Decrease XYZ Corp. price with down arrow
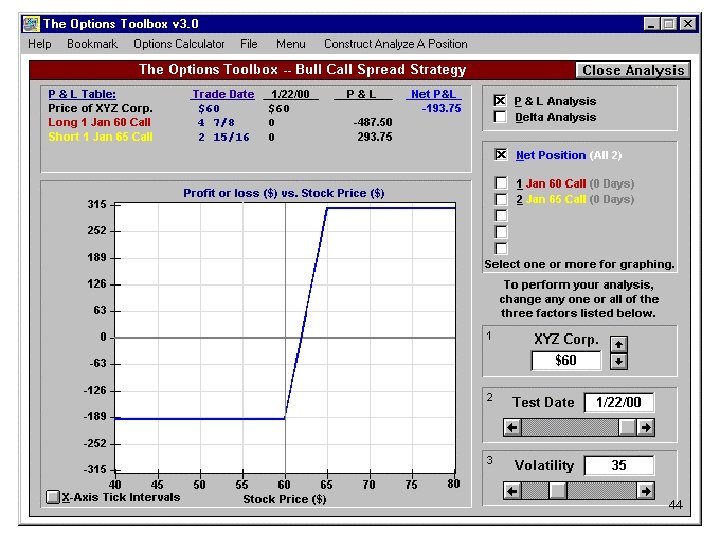The height and width of the screenshot is (540, 720). point(619,361)
